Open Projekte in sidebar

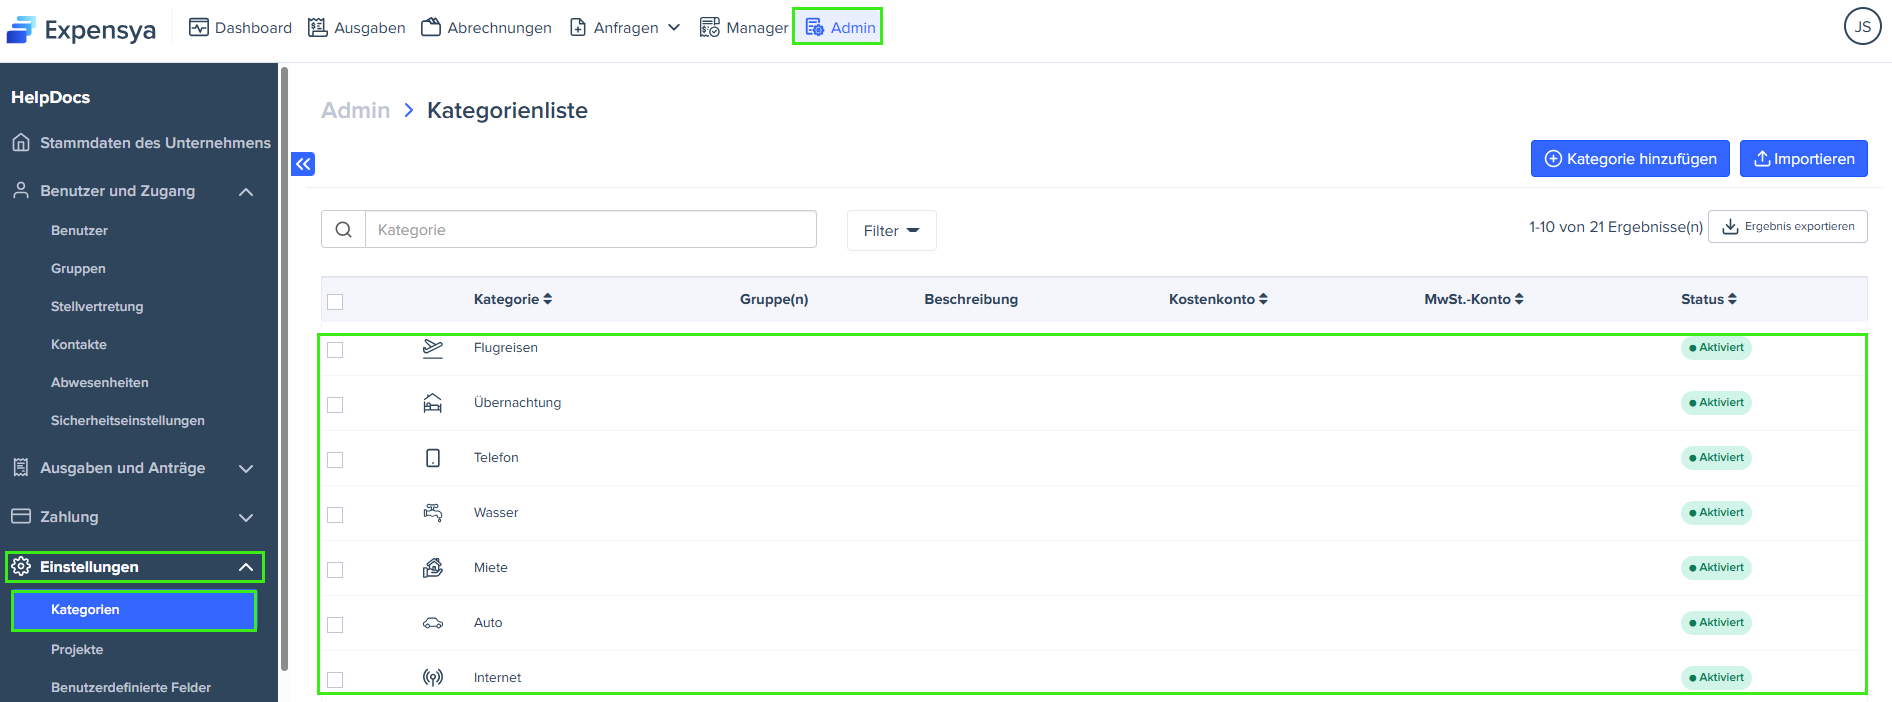click(x=77, y=649)
